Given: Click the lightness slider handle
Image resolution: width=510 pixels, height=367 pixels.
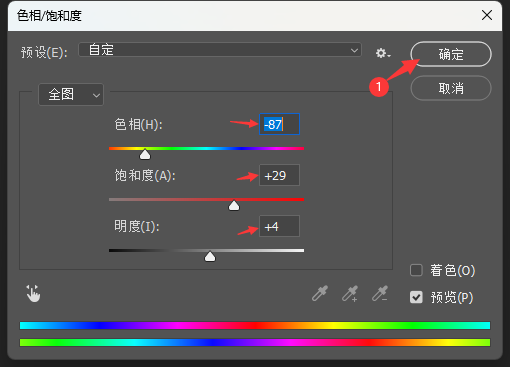Looking at the screenshot, I should pos(210,256).
